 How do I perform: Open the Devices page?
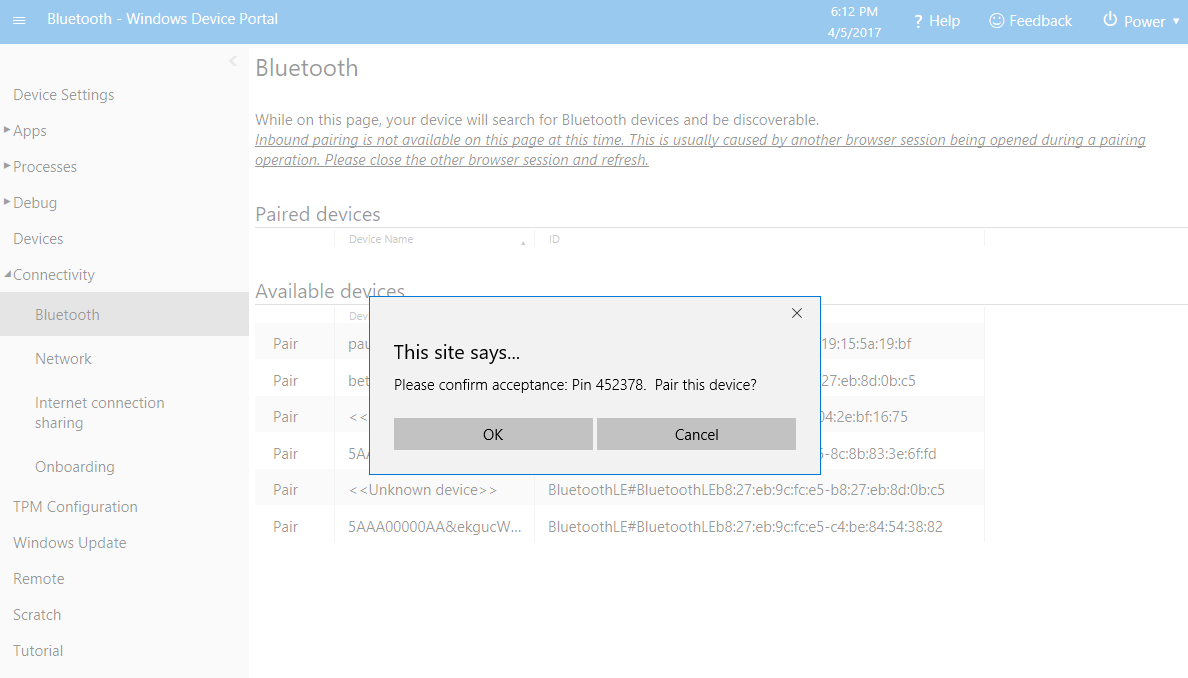[x=38, y=239]
